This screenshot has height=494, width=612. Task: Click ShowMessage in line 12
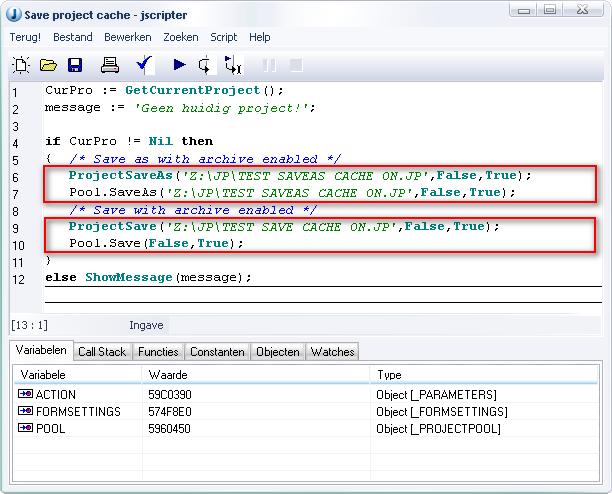pos(129,277)
